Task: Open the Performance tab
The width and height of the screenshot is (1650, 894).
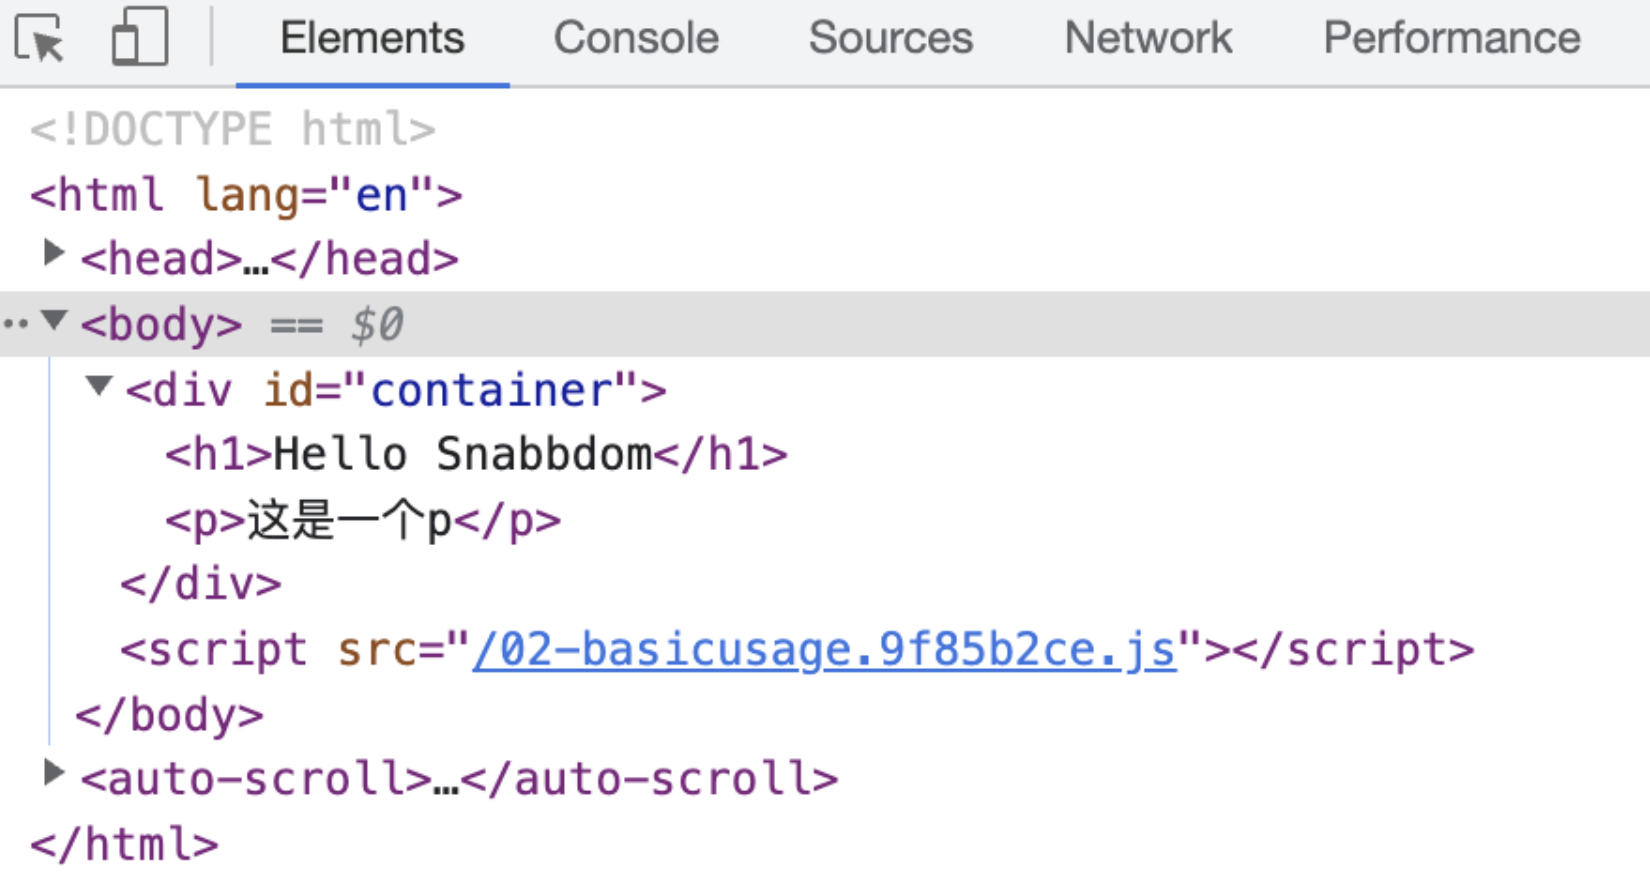Action: coord(1451,38)
